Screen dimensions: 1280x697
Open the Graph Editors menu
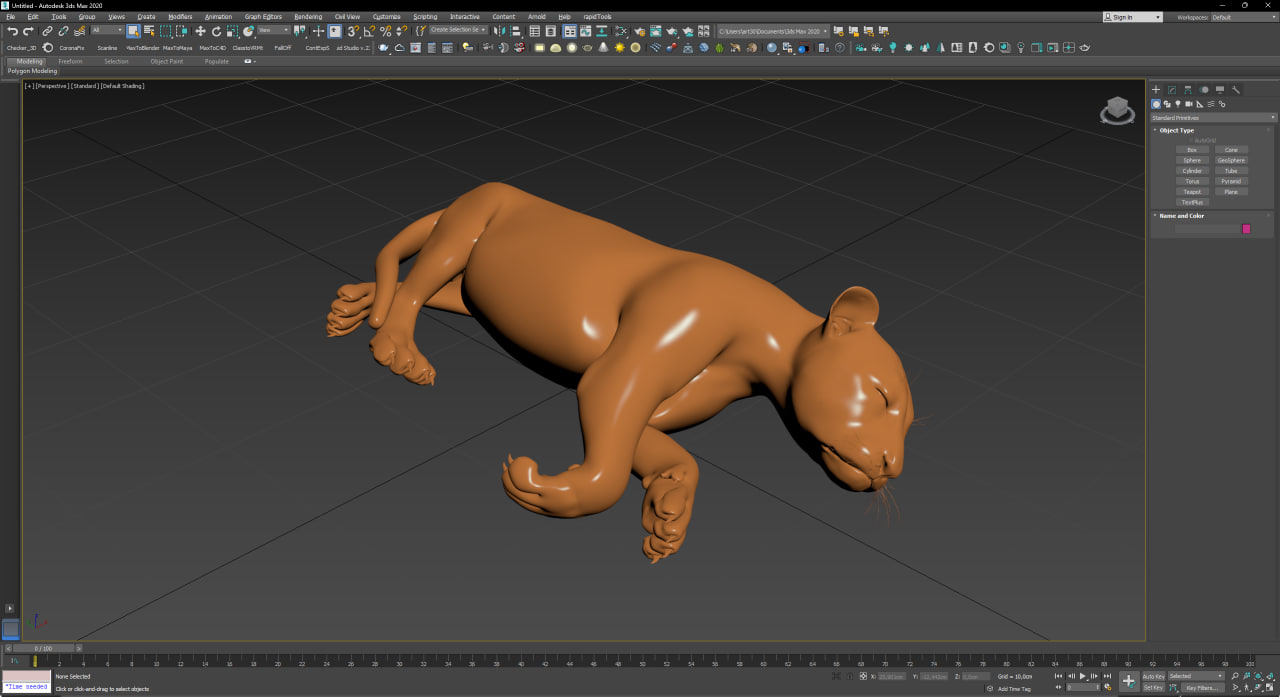[x=263, y=17]
